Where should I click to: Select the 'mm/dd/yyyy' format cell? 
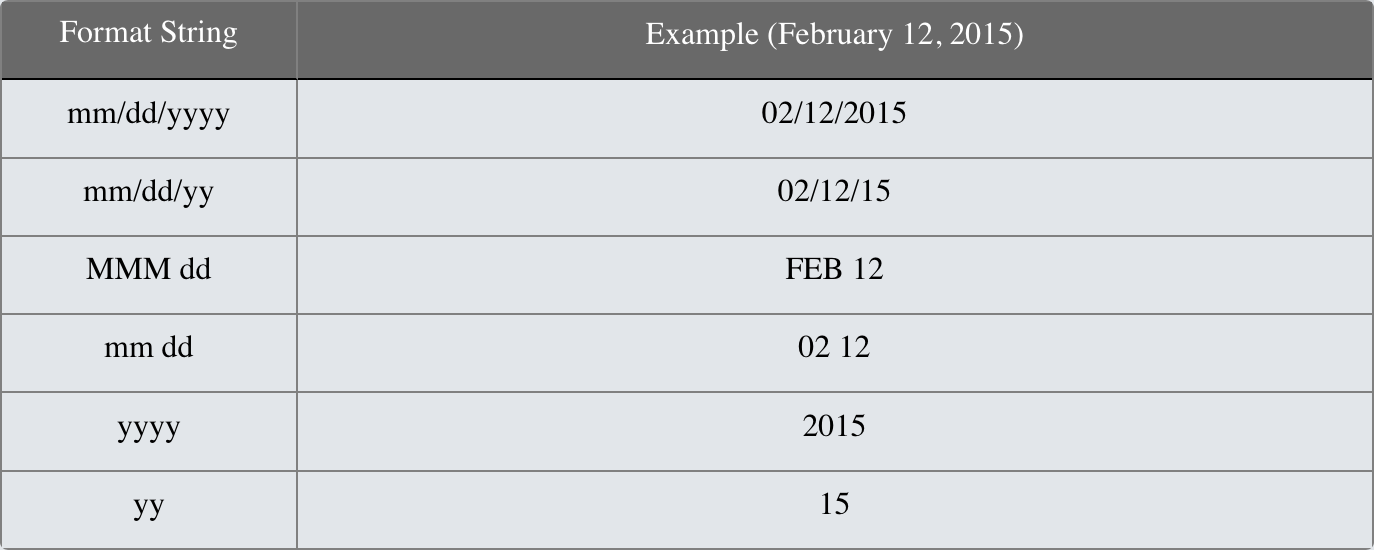click(x=148, y=114)
